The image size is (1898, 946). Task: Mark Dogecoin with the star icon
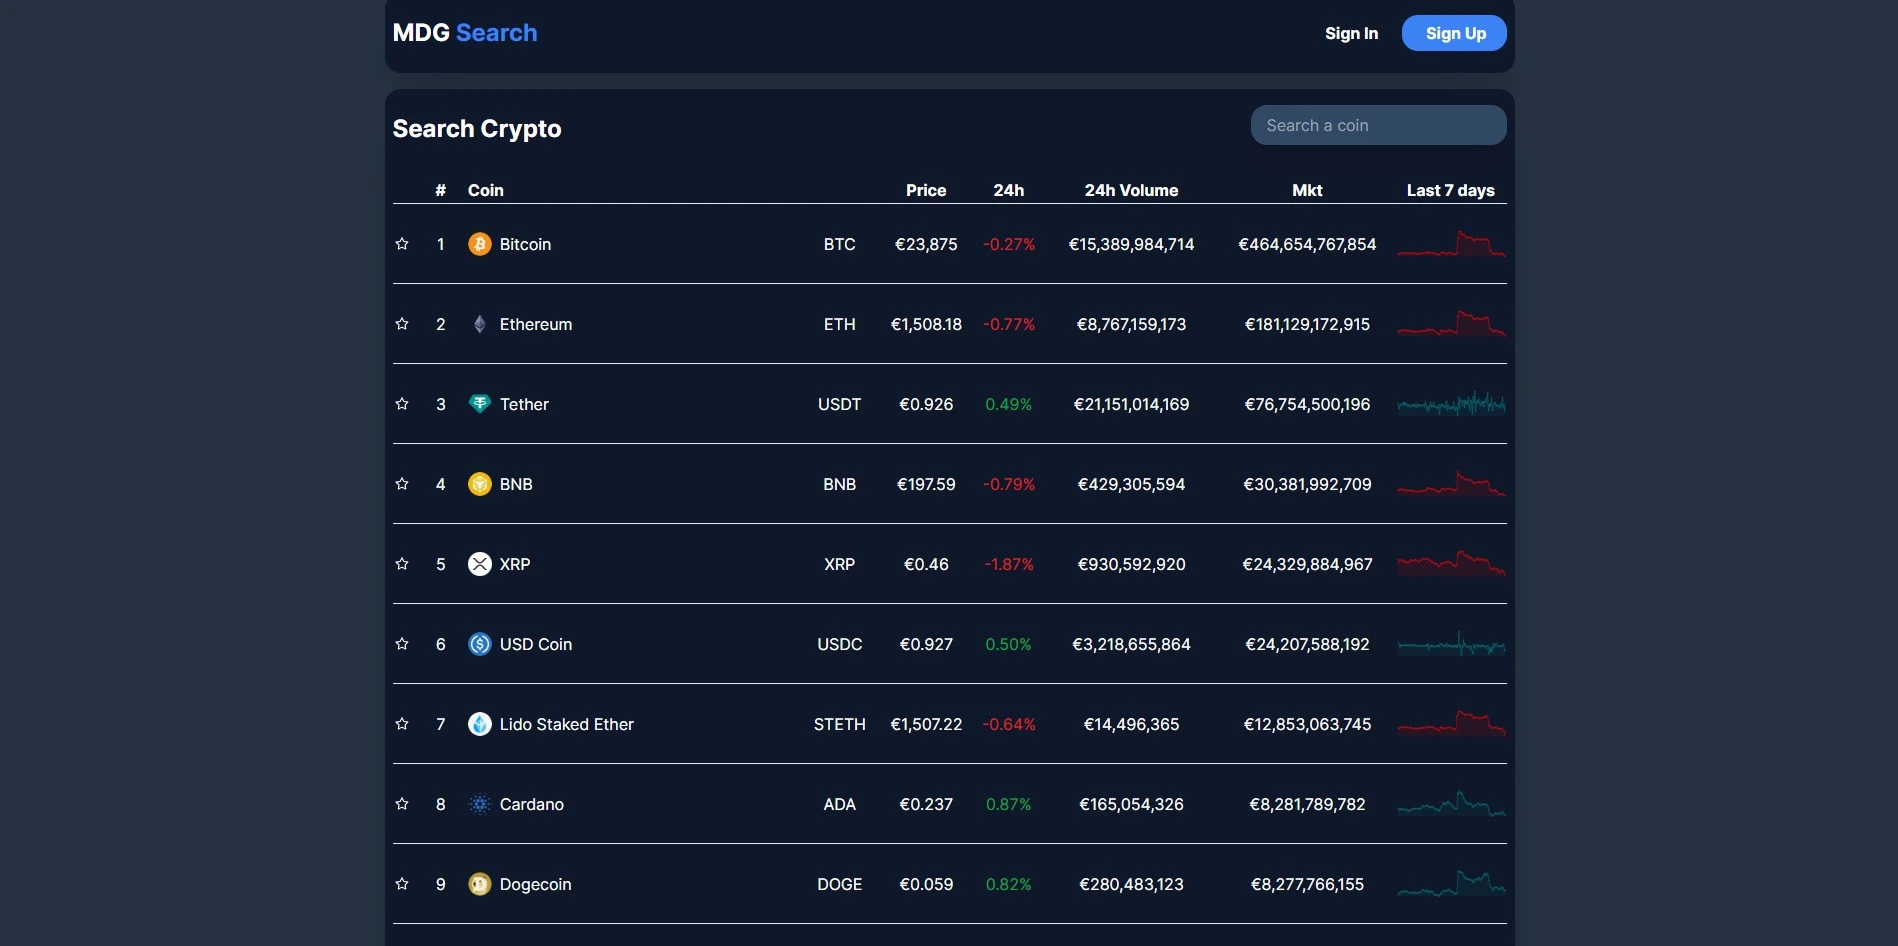(x=402, y=884)
